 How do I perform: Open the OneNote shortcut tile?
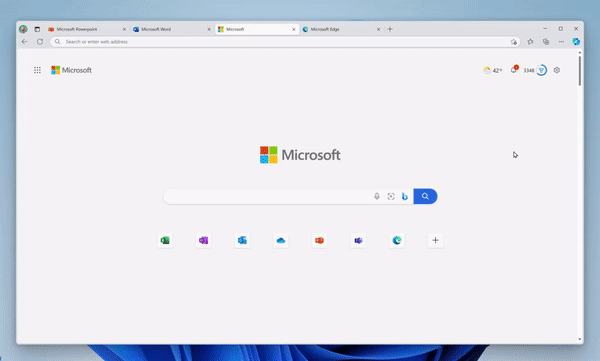(204, 240)
